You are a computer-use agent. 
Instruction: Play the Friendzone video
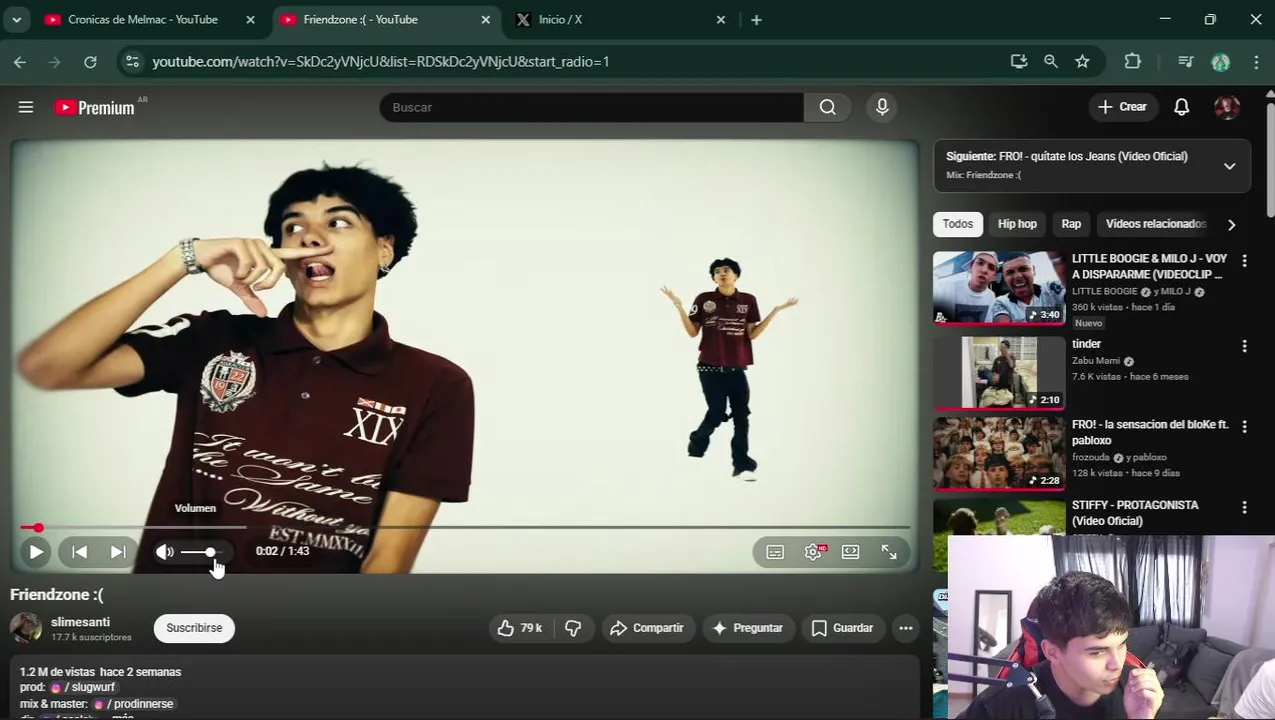pos(36,552)
